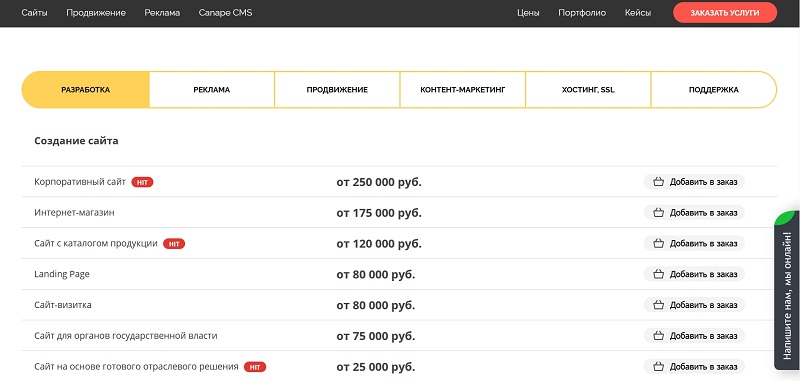Click HIT badge next to готового отраслевого решения
The height and width of the screenshot is (381, 800).
[255, 367]
